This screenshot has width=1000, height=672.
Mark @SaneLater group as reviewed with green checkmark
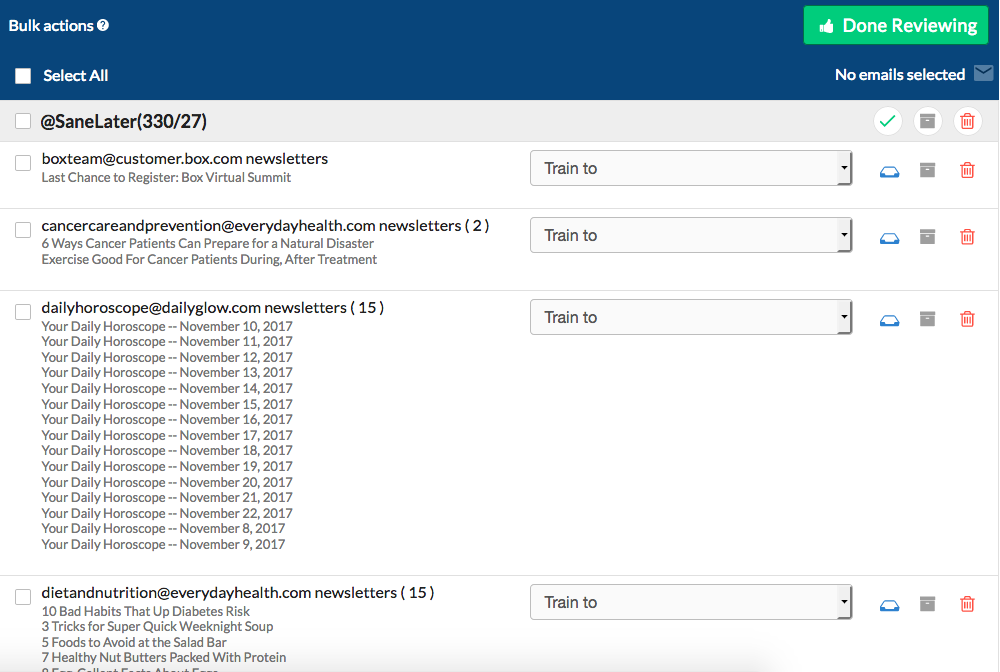click(887, 121)
